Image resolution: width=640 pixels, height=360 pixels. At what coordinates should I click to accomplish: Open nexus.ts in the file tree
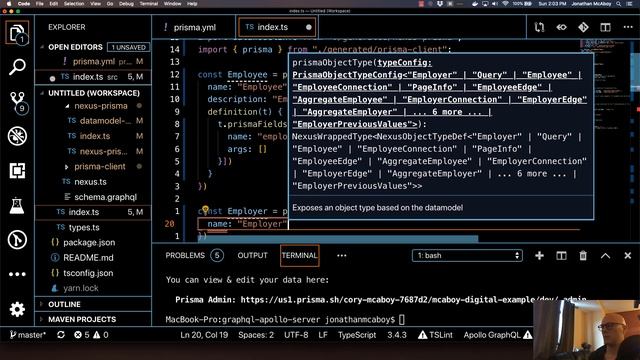[x=93, y=182]
